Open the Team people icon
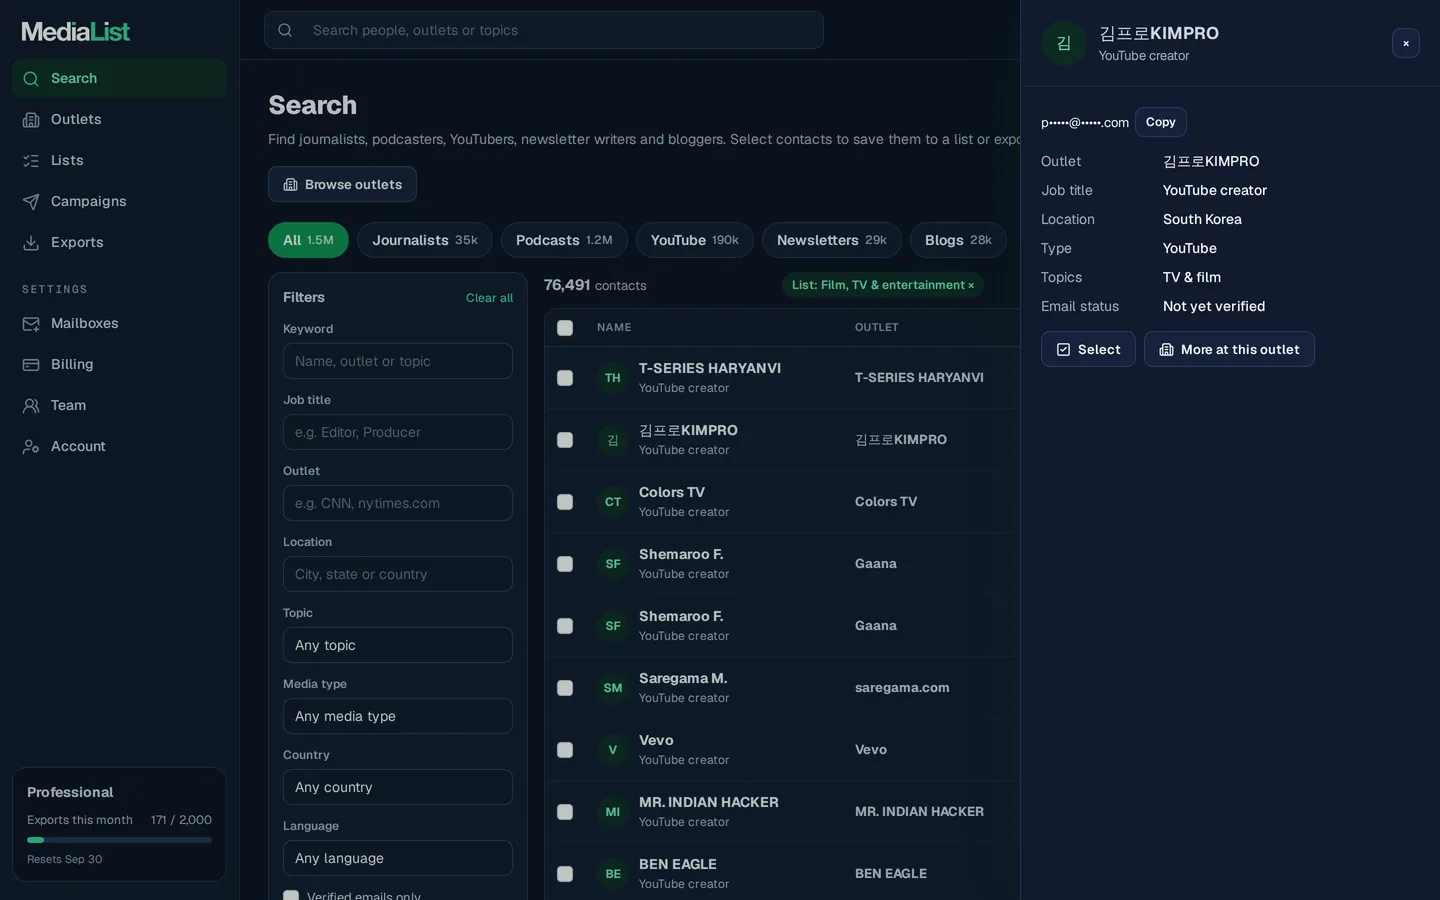 point(31,406)
